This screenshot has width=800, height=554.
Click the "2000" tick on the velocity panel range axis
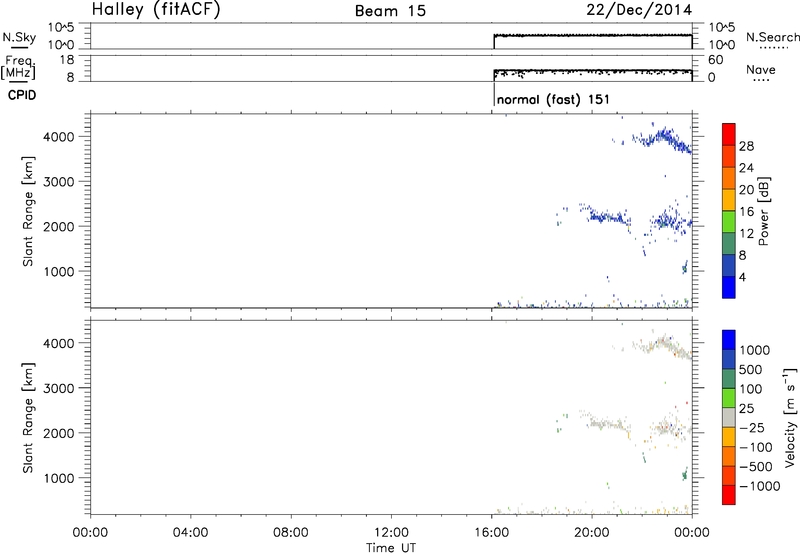[x=59, y=433]
